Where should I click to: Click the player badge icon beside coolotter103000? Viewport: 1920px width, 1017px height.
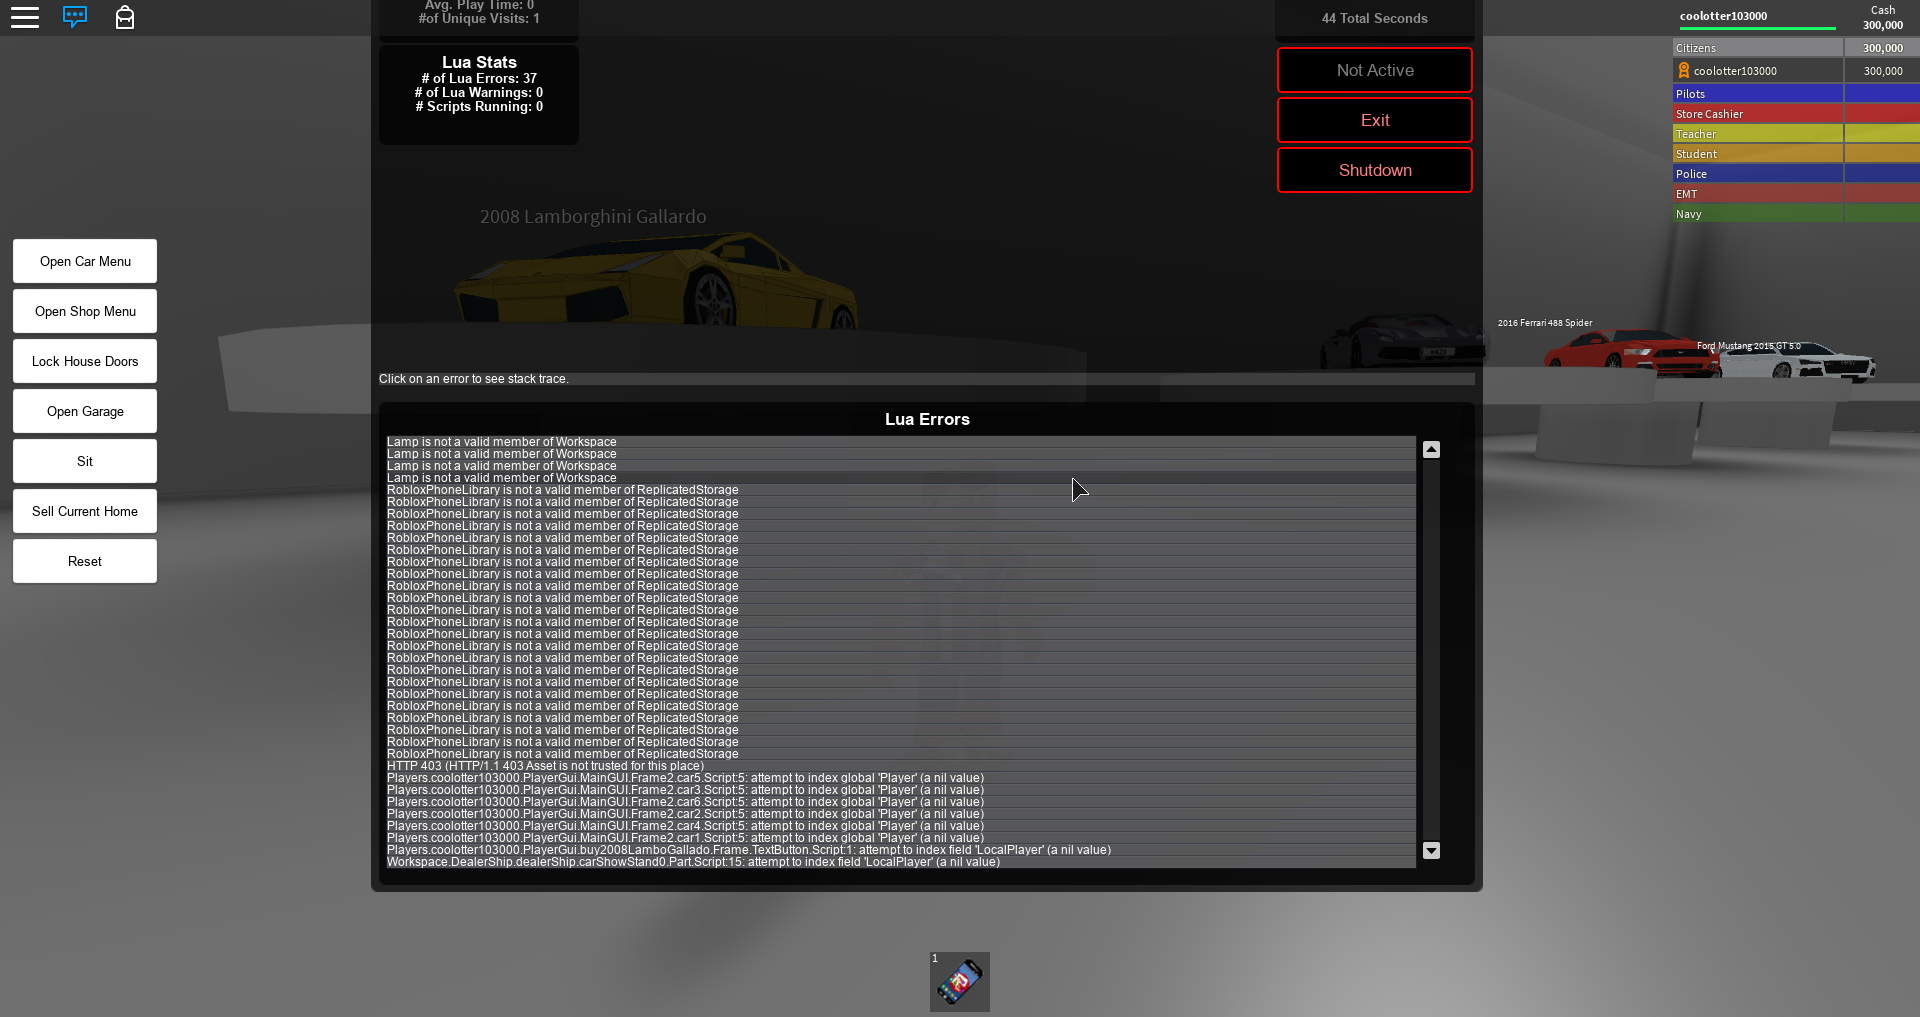click(x=1684, y=70)
